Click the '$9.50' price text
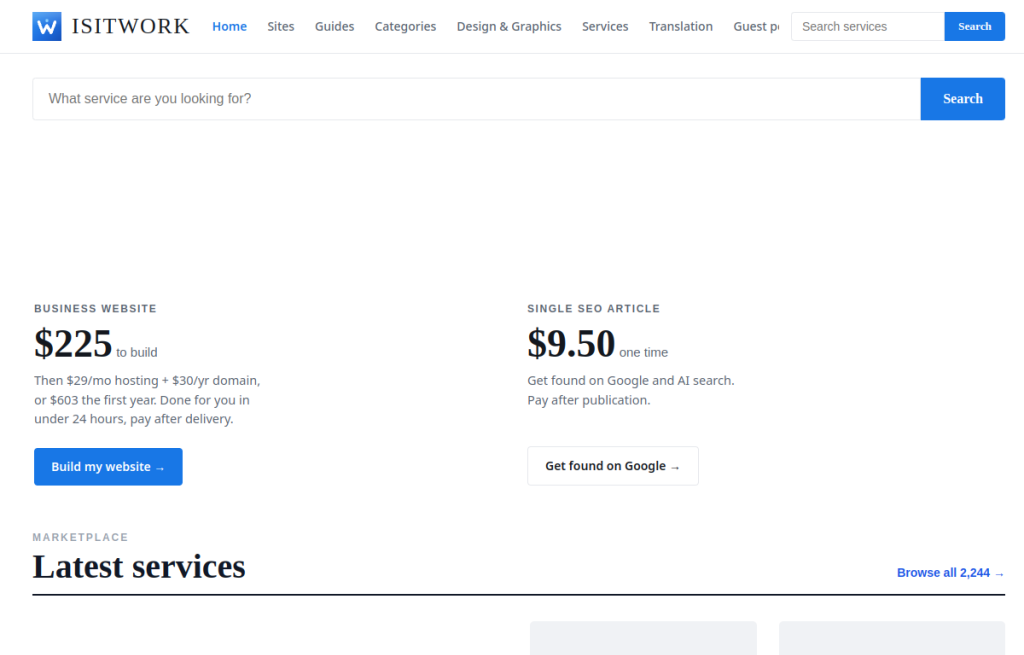Screen dimensions: 1024x655 (571, 343)
